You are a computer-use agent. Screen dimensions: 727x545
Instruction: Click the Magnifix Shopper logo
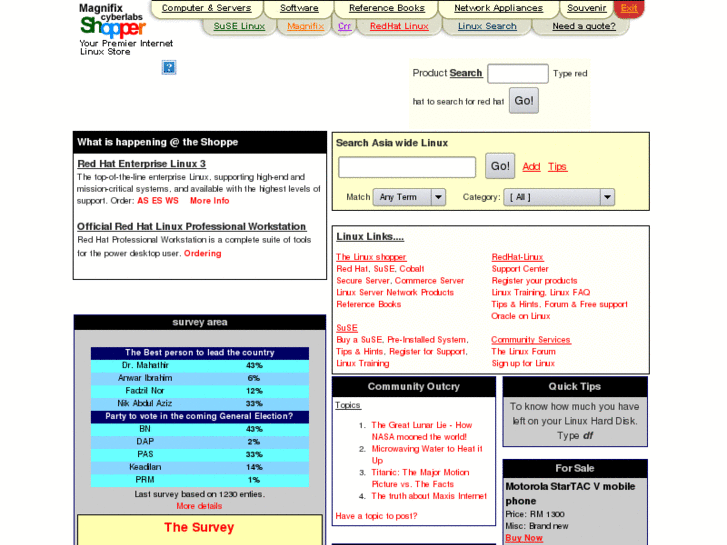click(113, 21)
